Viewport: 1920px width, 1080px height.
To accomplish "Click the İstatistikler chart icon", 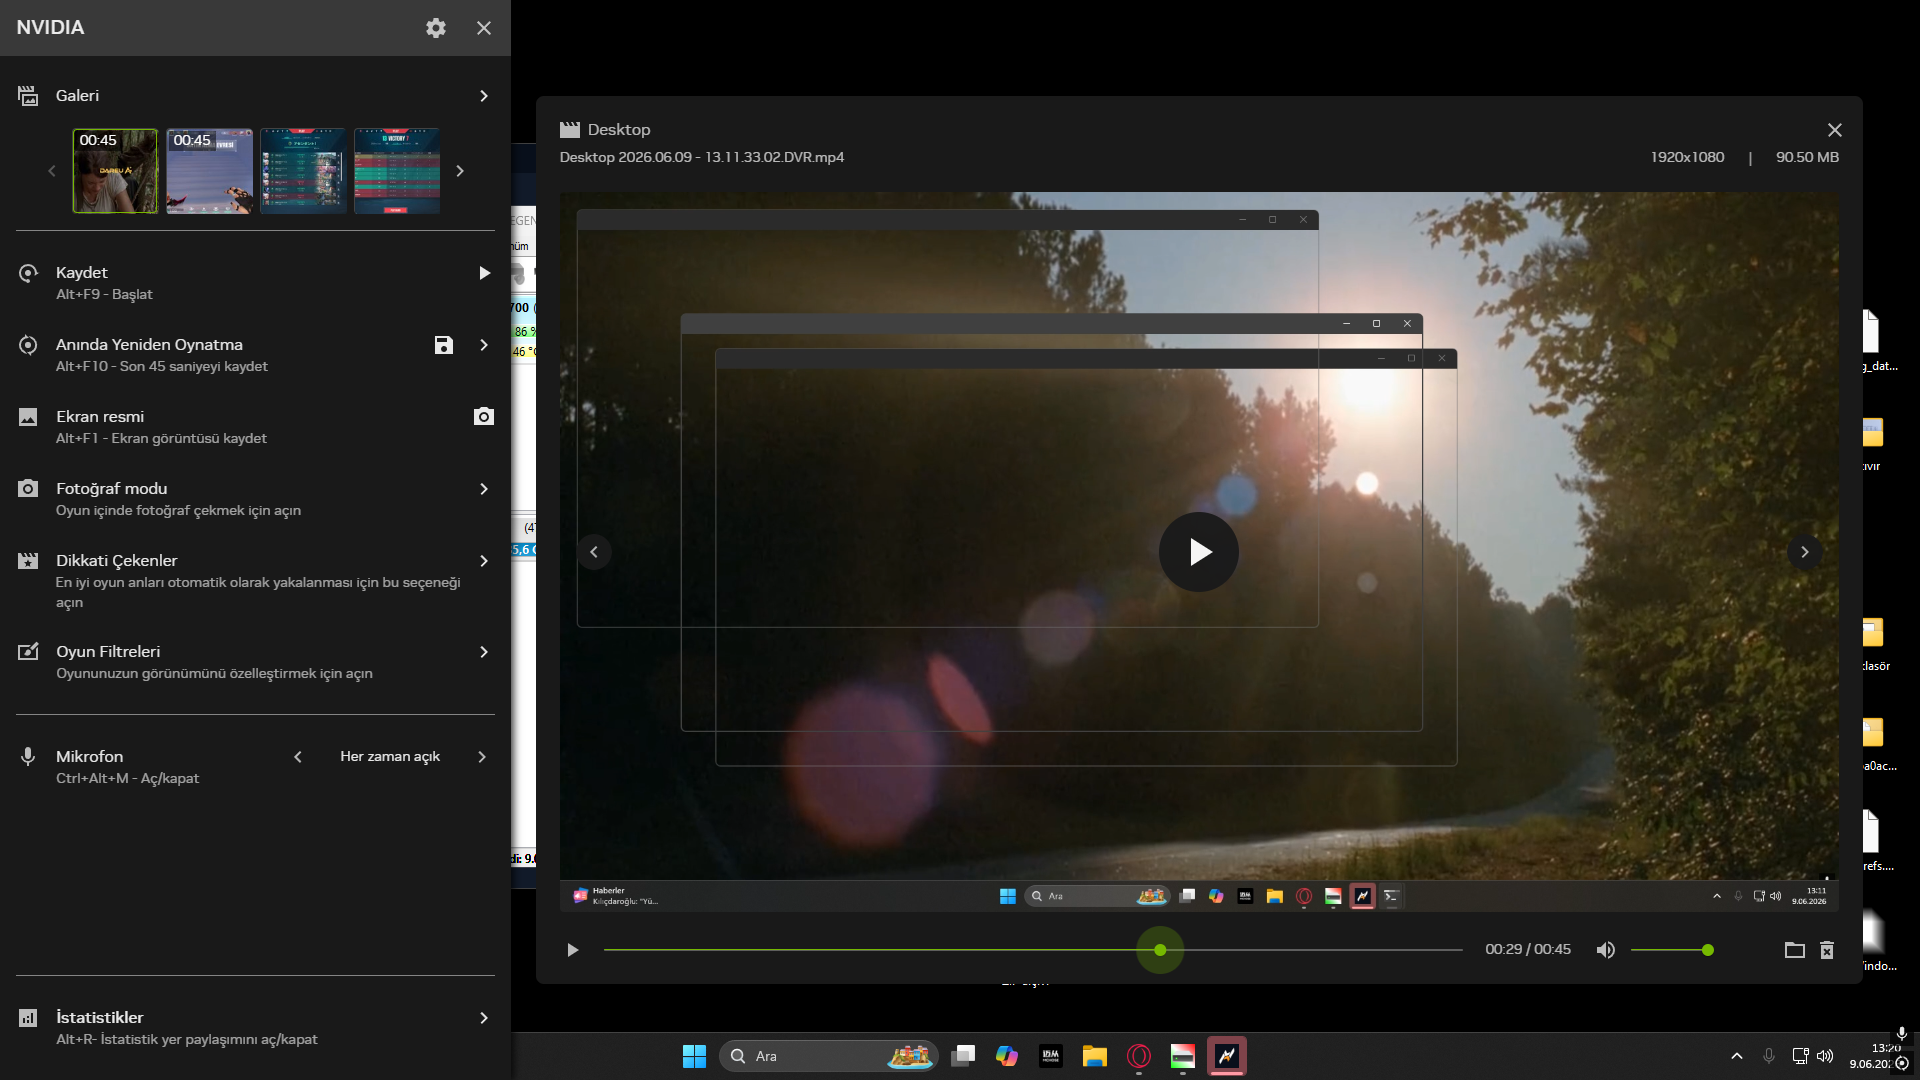I will 28,1018.
